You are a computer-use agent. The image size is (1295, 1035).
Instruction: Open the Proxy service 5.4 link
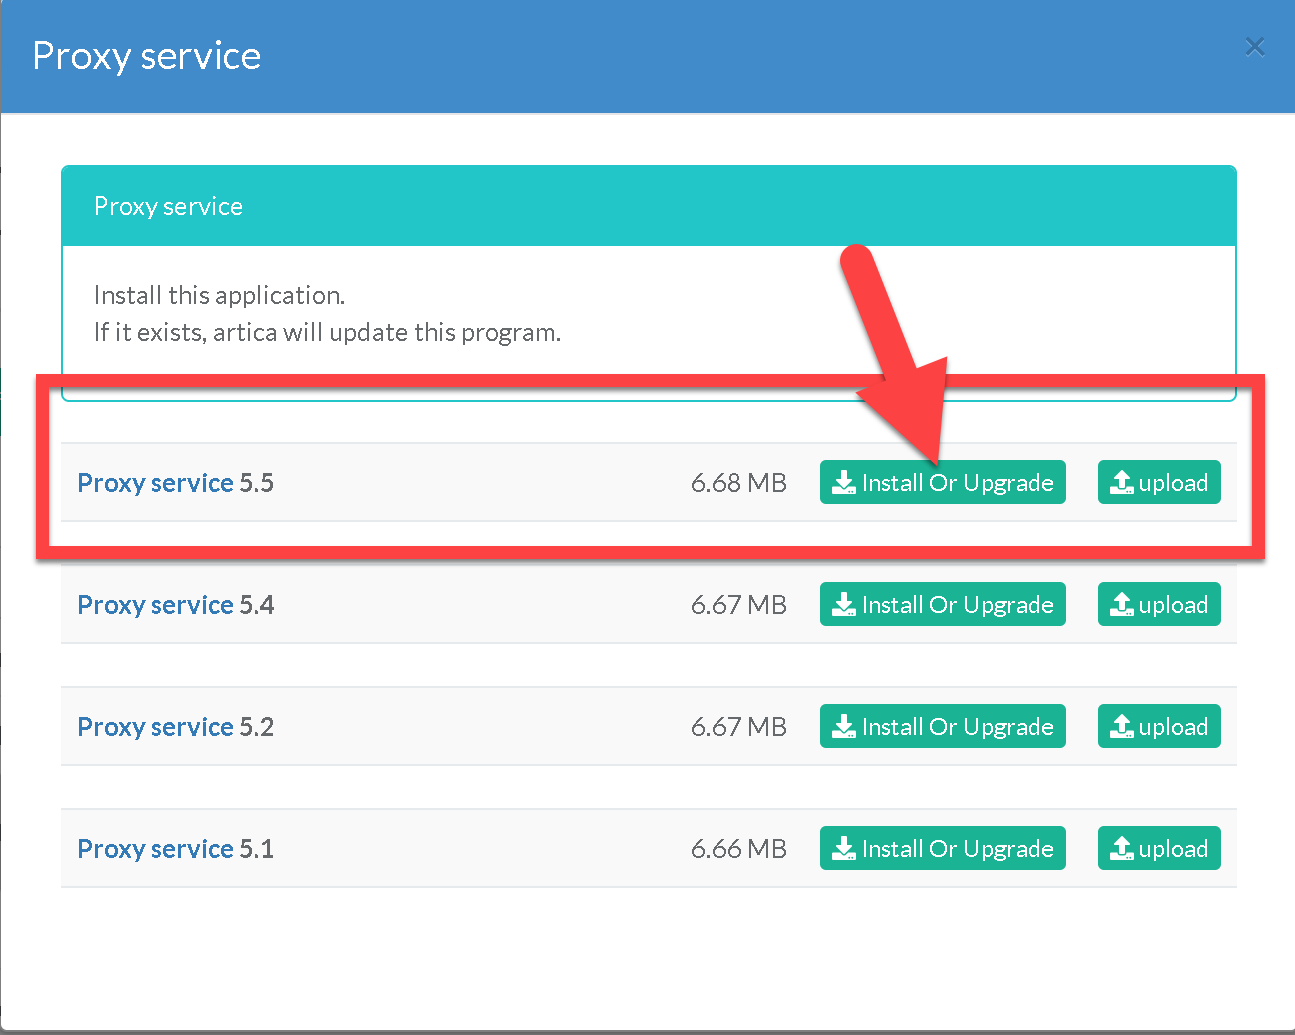click(175, 605)
